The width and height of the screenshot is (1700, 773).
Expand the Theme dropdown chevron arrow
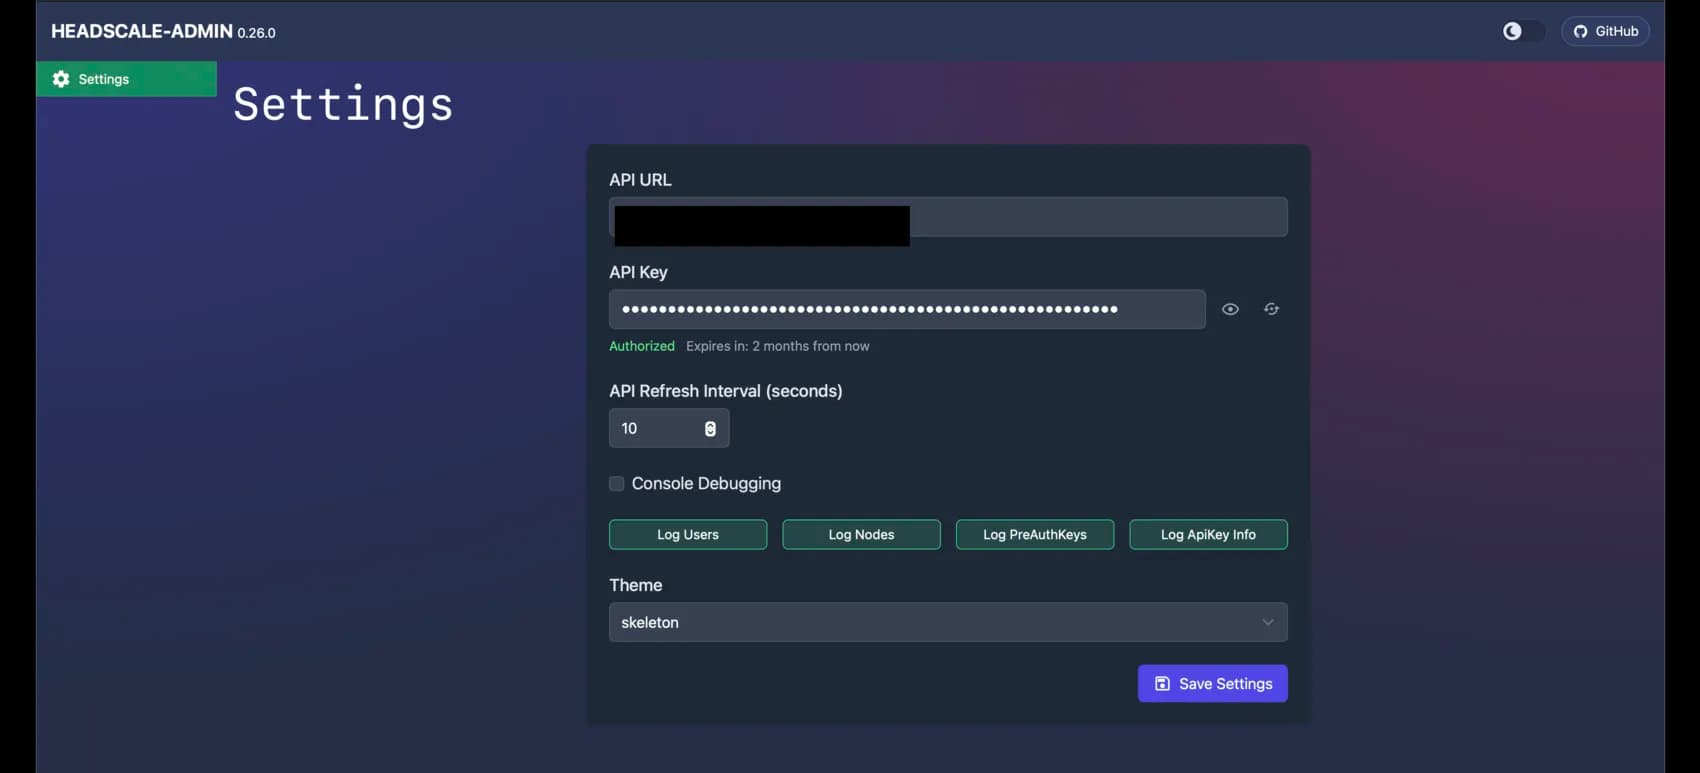click(x=1268, y=622)
